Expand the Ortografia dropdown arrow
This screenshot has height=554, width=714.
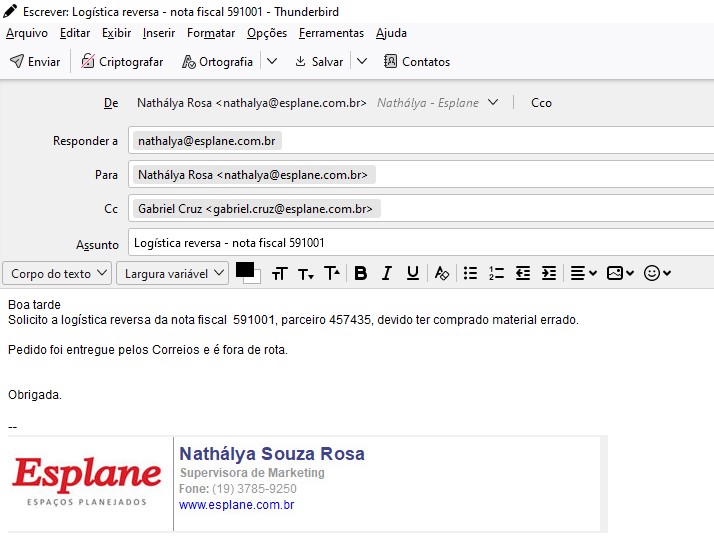(x=272, y=62)
